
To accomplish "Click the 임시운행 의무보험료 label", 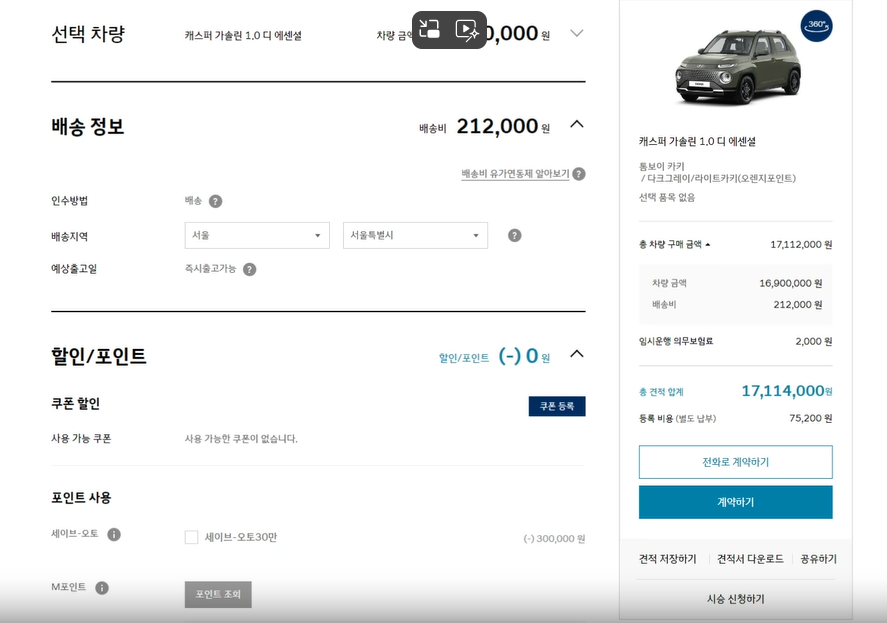I will (x=675, y=341).
